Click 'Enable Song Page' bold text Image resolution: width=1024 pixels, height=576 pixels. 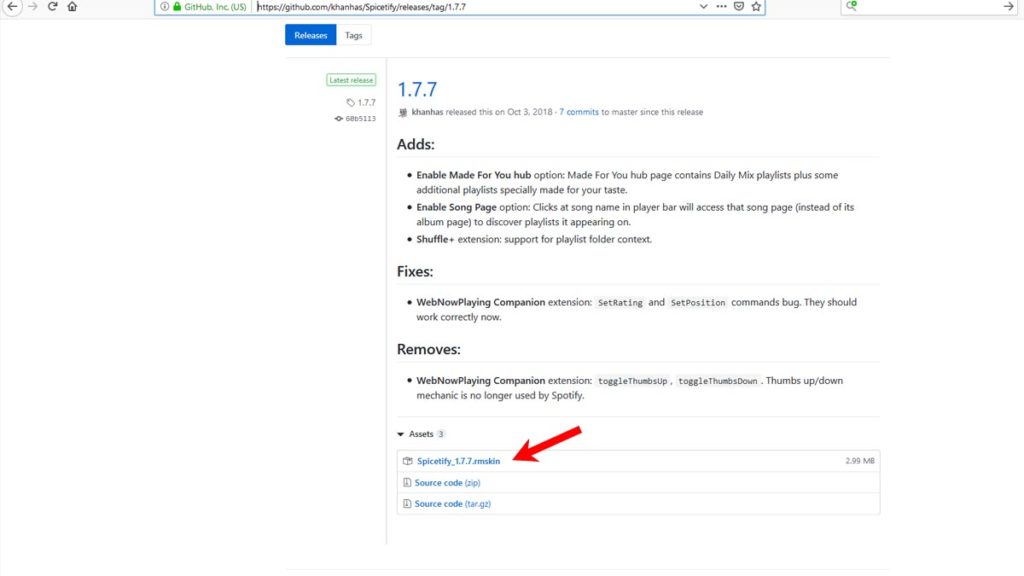[x=456, y=207]
